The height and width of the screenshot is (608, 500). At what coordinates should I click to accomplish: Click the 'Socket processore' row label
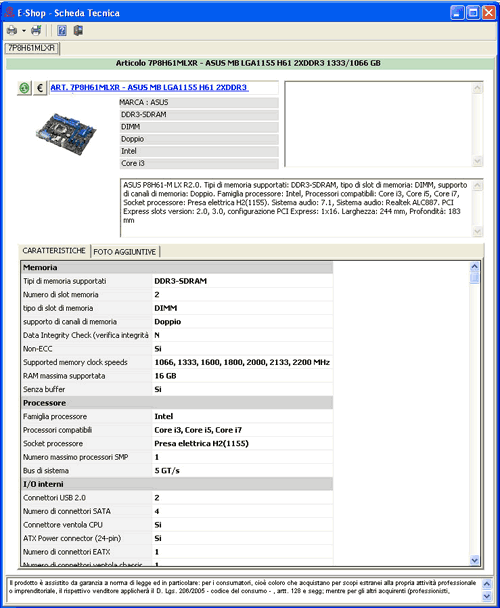pos(53,444)
